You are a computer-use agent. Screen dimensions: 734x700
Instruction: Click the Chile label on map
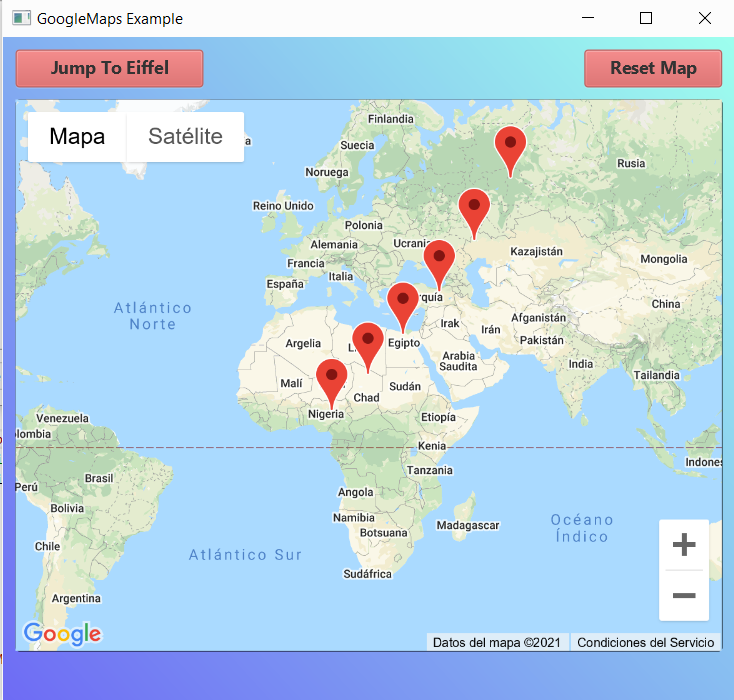47,546
